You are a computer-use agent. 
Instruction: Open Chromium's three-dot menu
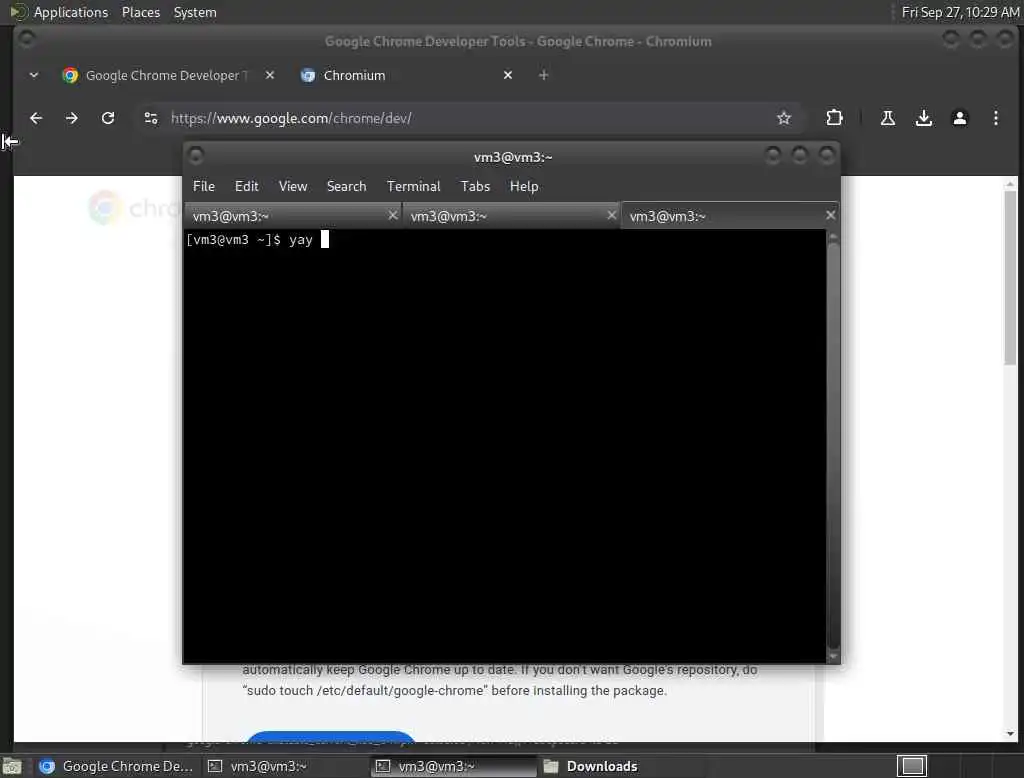tap(995, 118)
